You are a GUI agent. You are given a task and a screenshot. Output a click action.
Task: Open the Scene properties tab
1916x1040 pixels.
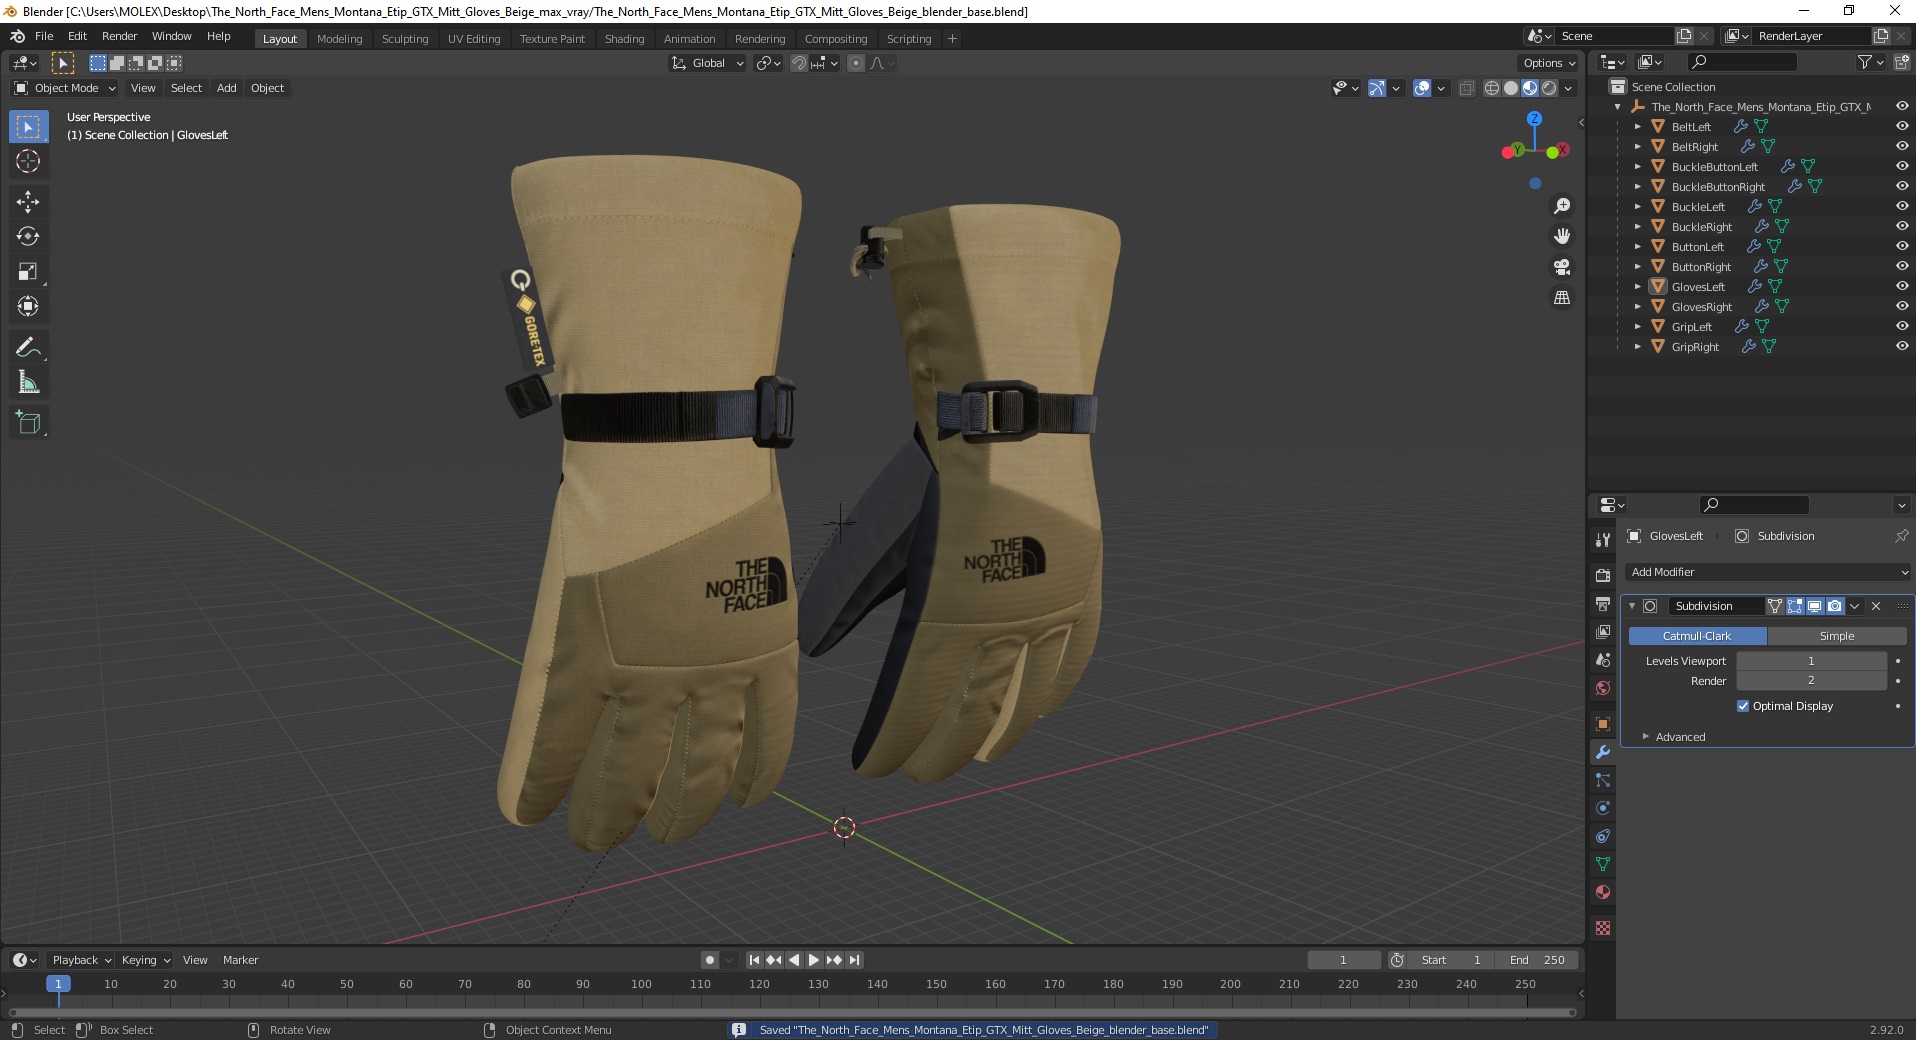tap(1603, 660)
